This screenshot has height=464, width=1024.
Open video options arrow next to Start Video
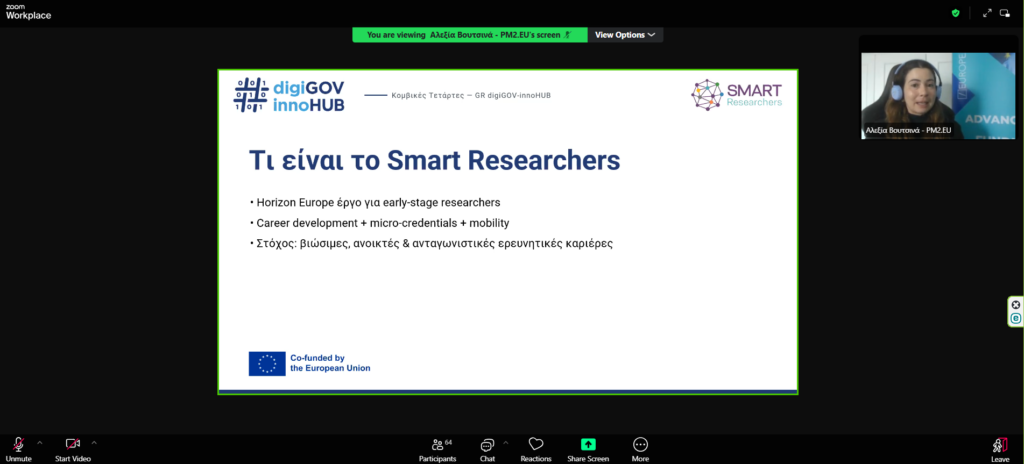coord(94,442)
